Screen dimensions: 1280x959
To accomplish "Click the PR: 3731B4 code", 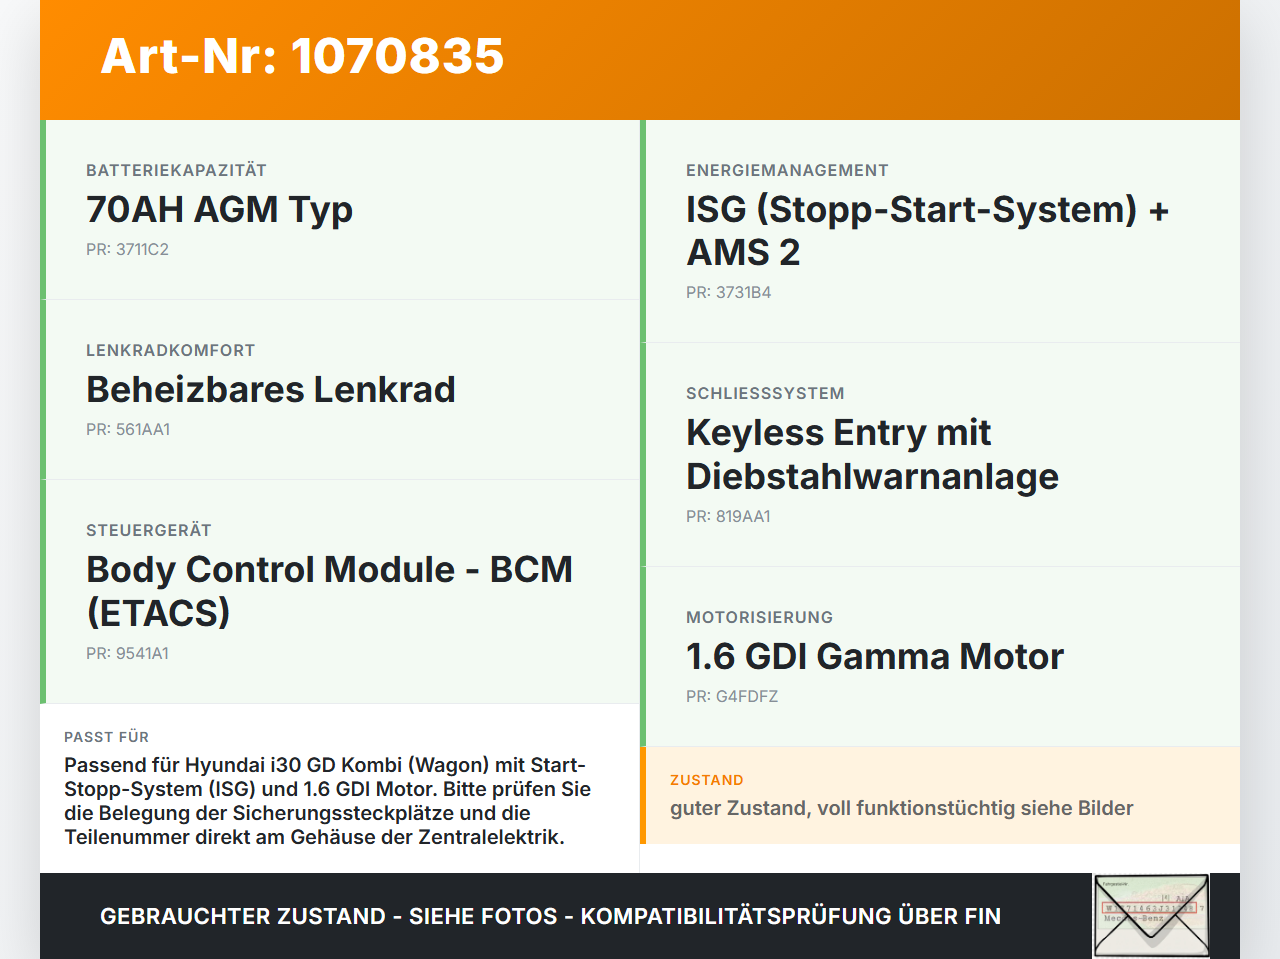I will tap(728, 293).
